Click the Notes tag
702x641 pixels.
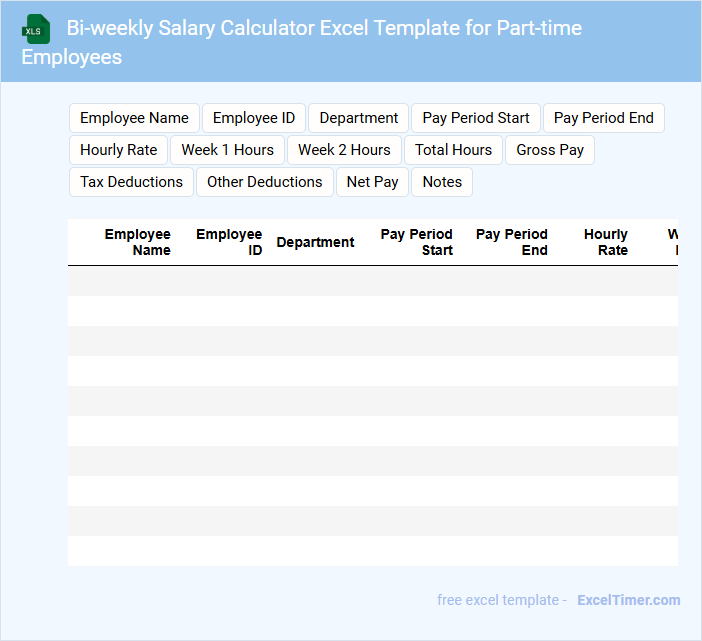click(x=442, y=182)
